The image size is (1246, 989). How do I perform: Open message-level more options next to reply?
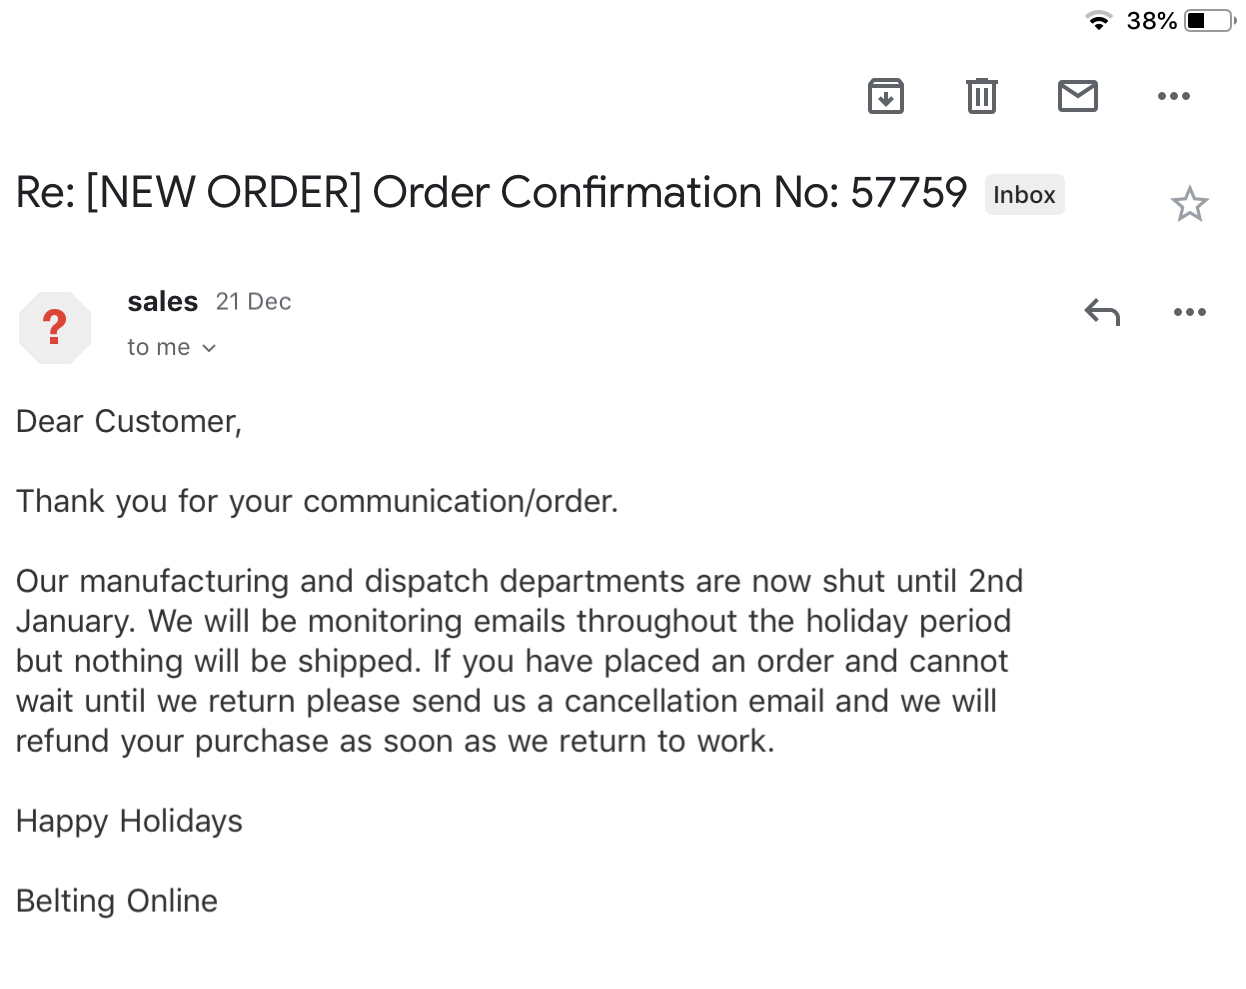[x=1190, y=312]
